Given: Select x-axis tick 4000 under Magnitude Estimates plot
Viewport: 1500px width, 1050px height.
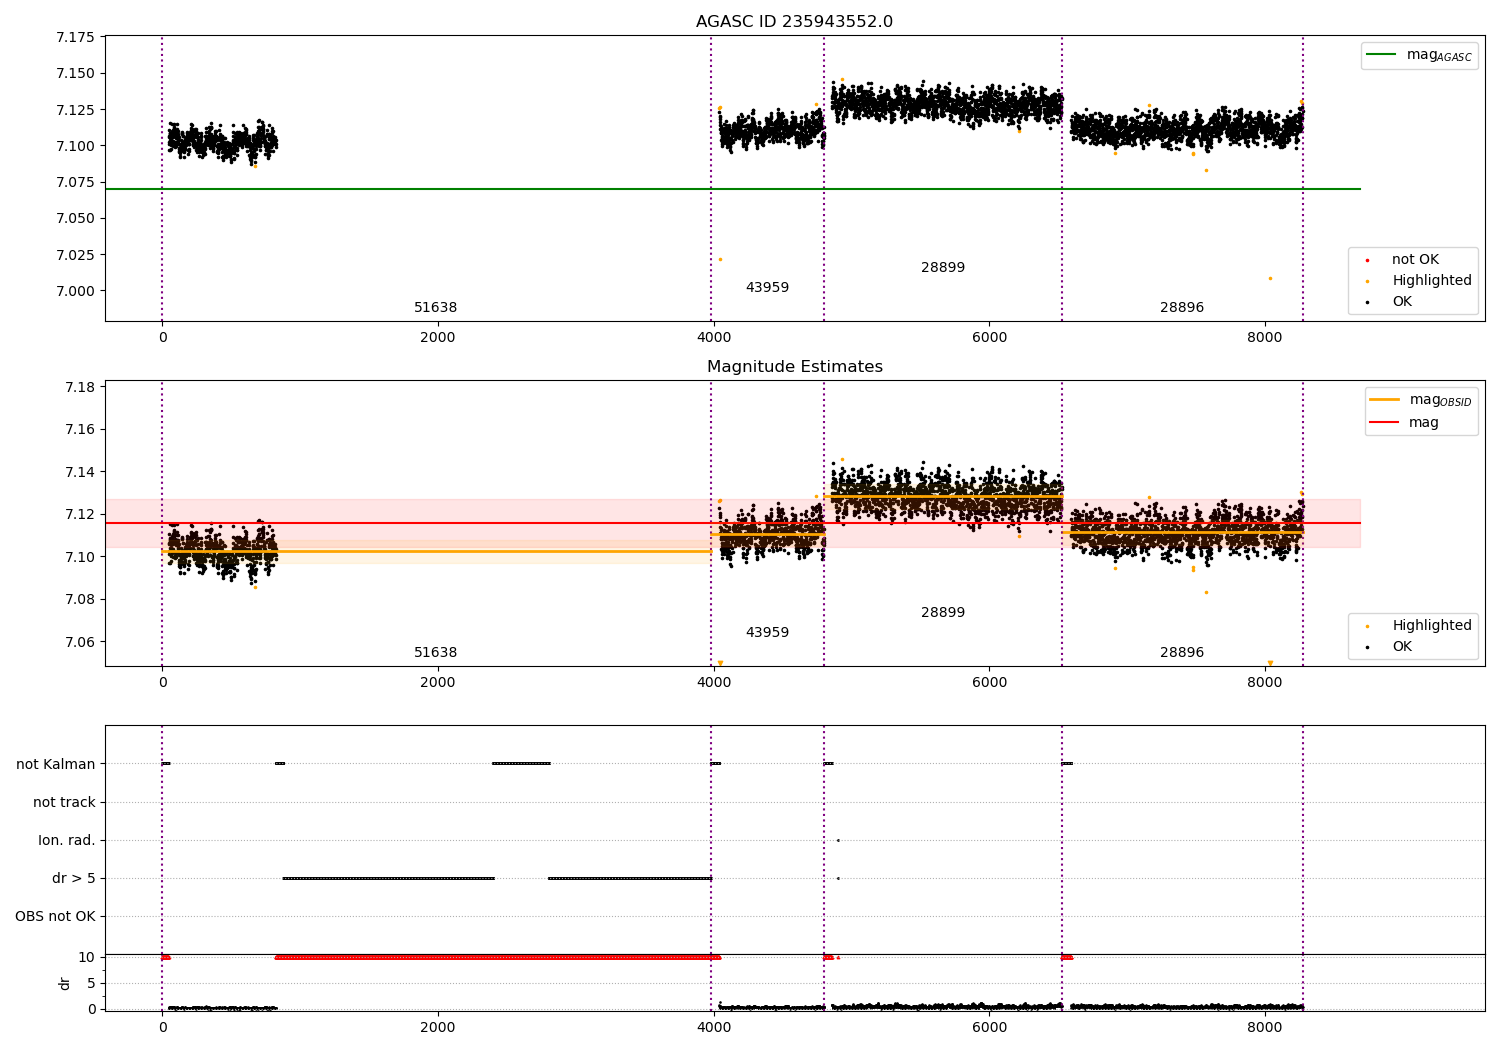Looking at the screenshot, I should 713,683.
